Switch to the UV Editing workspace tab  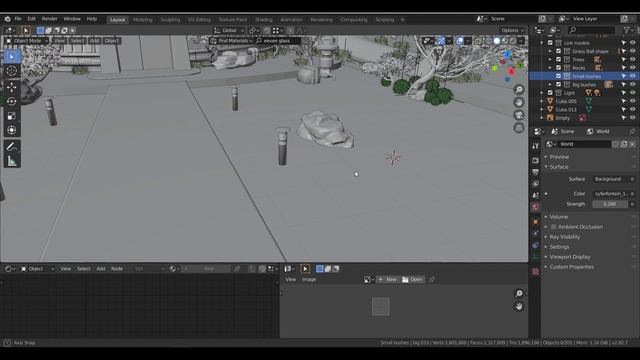[x=199, y=20]
